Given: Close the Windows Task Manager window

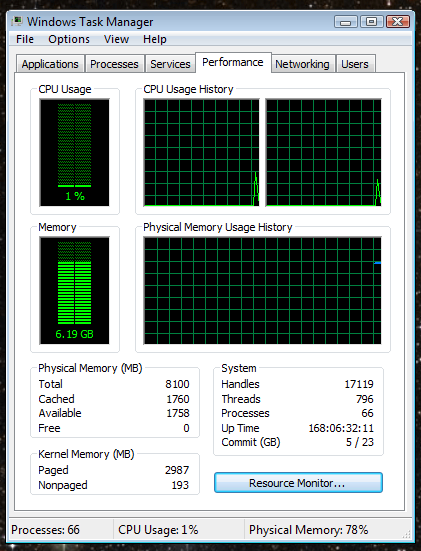Looking at the screenshot, I should 398,22.
